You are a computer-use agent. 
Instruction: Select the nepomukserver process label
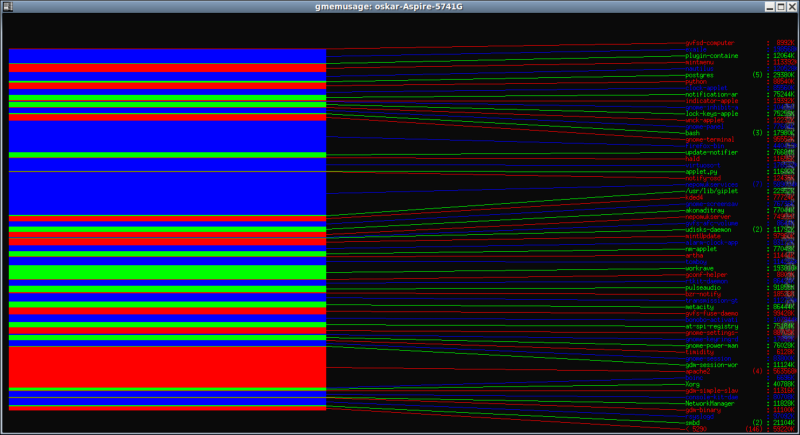point(708,217)
